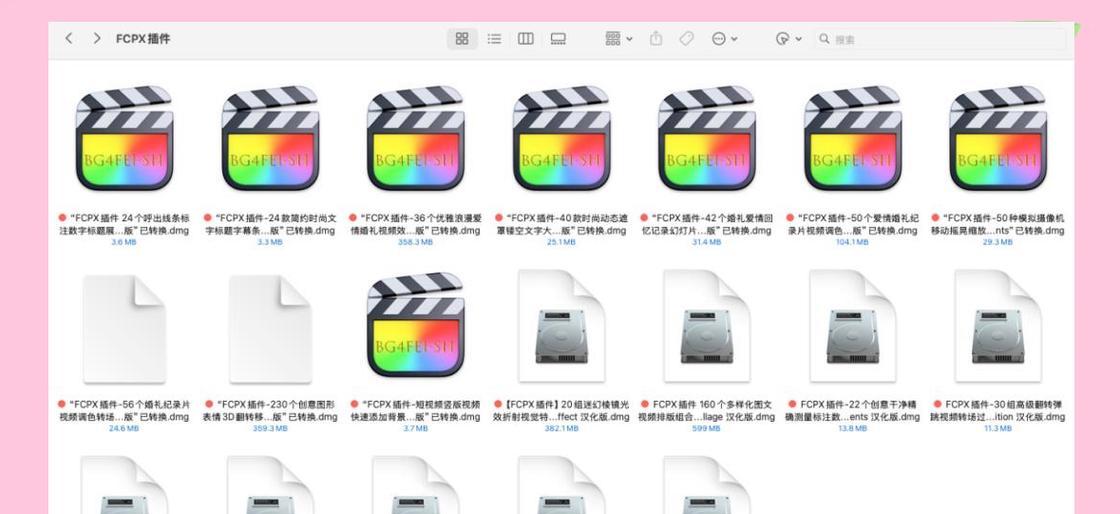
Task: Select the 20组迷幻棱镜光效 disk image icon
Action: coord(561,326)
